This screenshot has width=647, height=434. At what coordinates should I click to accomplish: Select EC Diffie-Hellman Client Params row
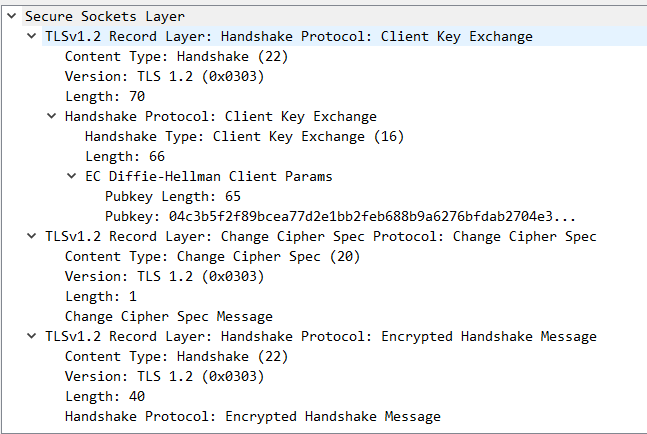tap(208, 176)
